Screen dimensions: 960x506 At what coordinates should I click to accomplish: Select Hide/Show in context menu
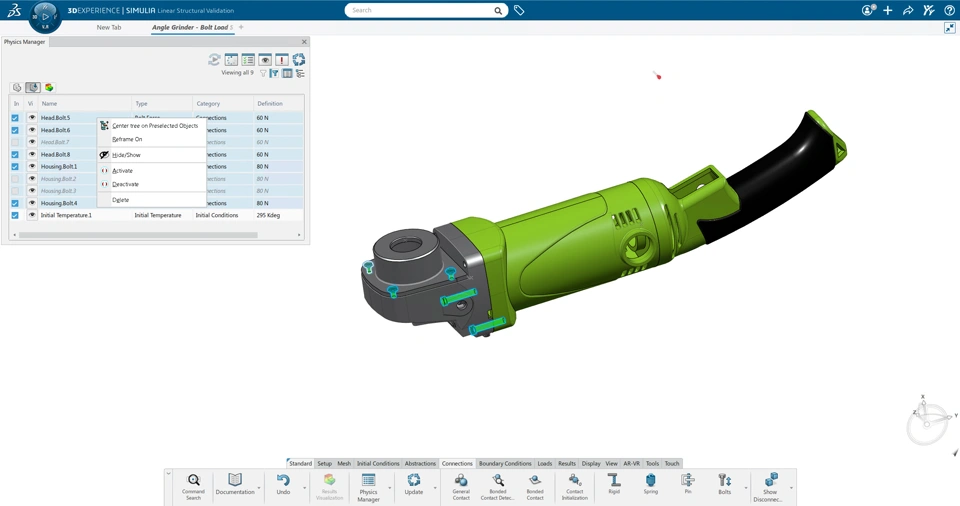click(126, 155)
